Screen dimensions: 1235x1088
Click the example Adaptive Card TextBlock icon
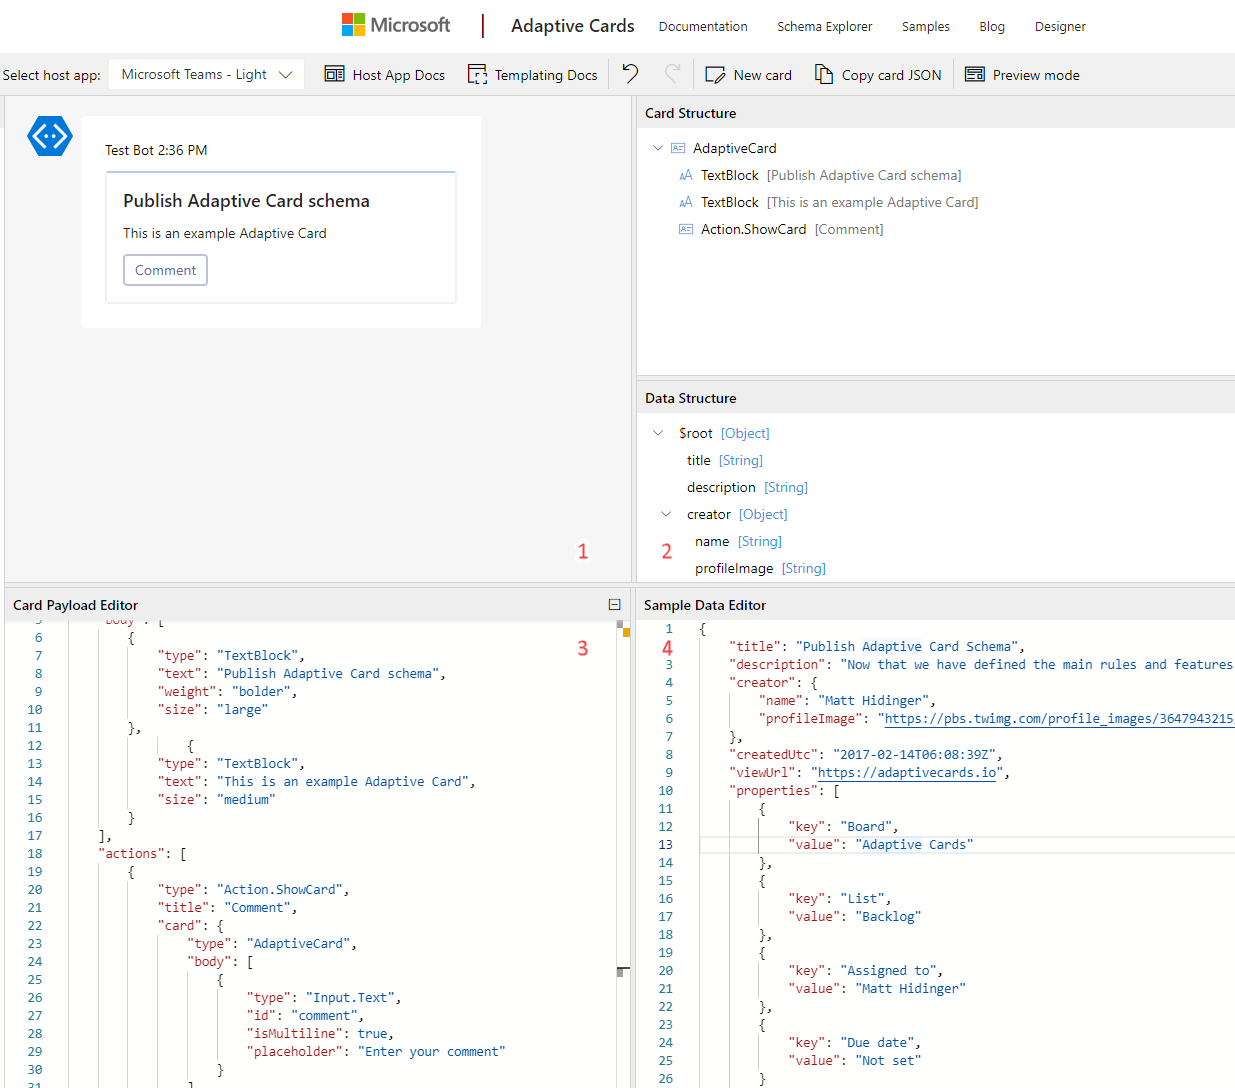pos(686,202)
